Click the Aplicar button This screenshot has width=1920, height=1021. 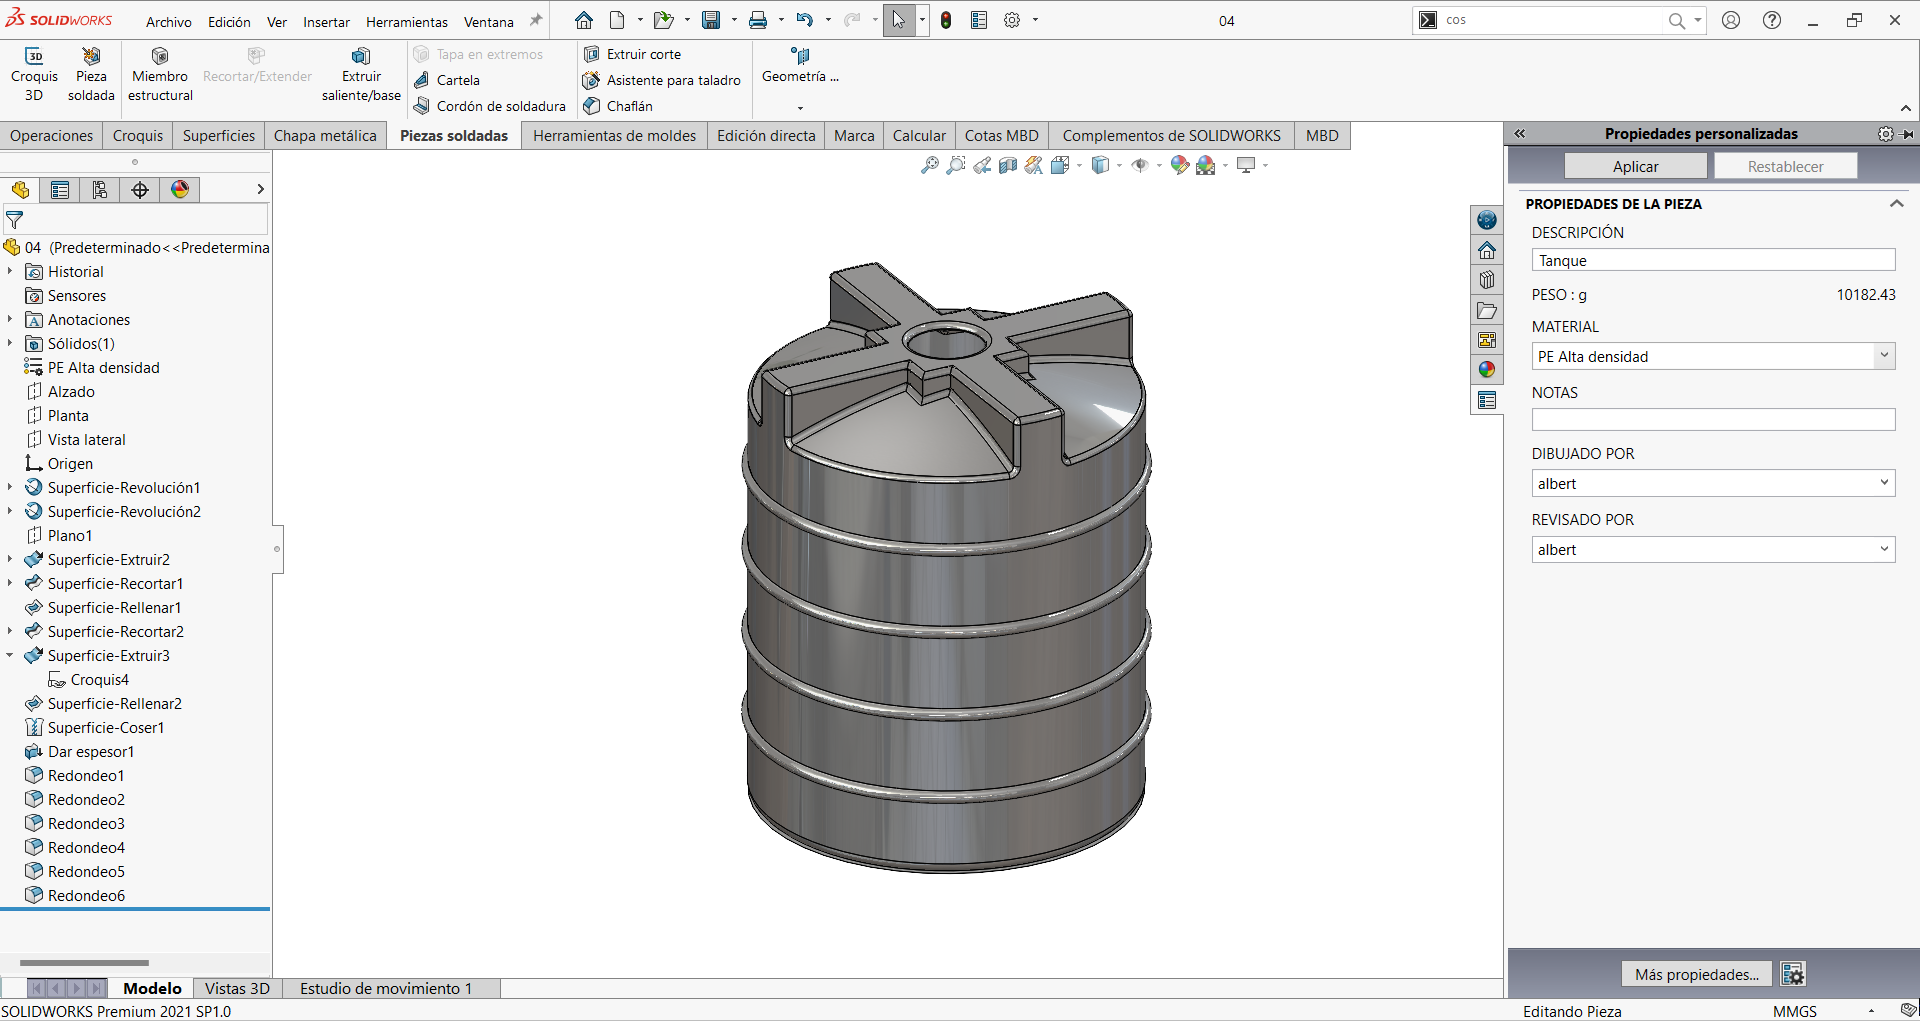[x=1635, y=166]
